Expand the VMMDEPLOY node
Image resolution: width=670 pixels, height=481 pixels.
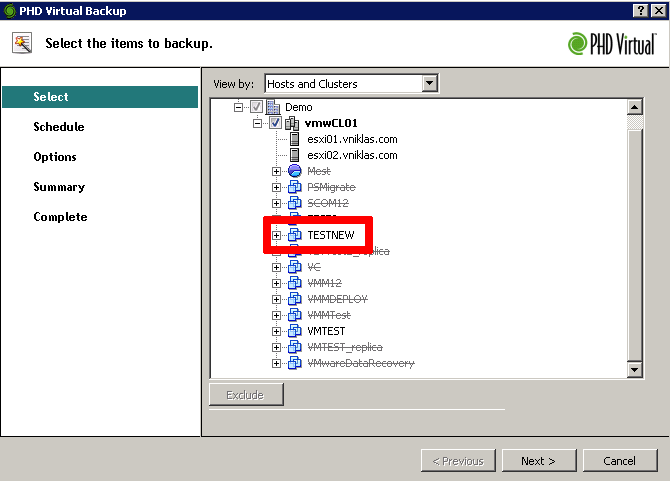click(276, 299)
